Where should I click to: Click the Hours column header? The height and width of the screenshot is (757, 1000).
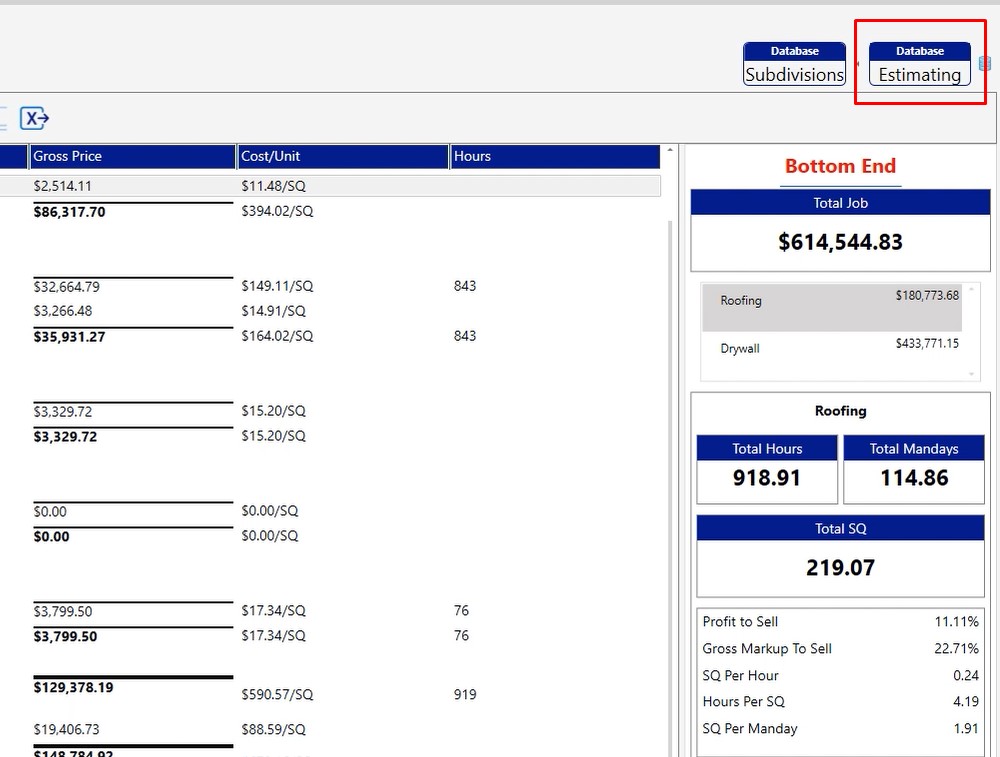[554, 157]
